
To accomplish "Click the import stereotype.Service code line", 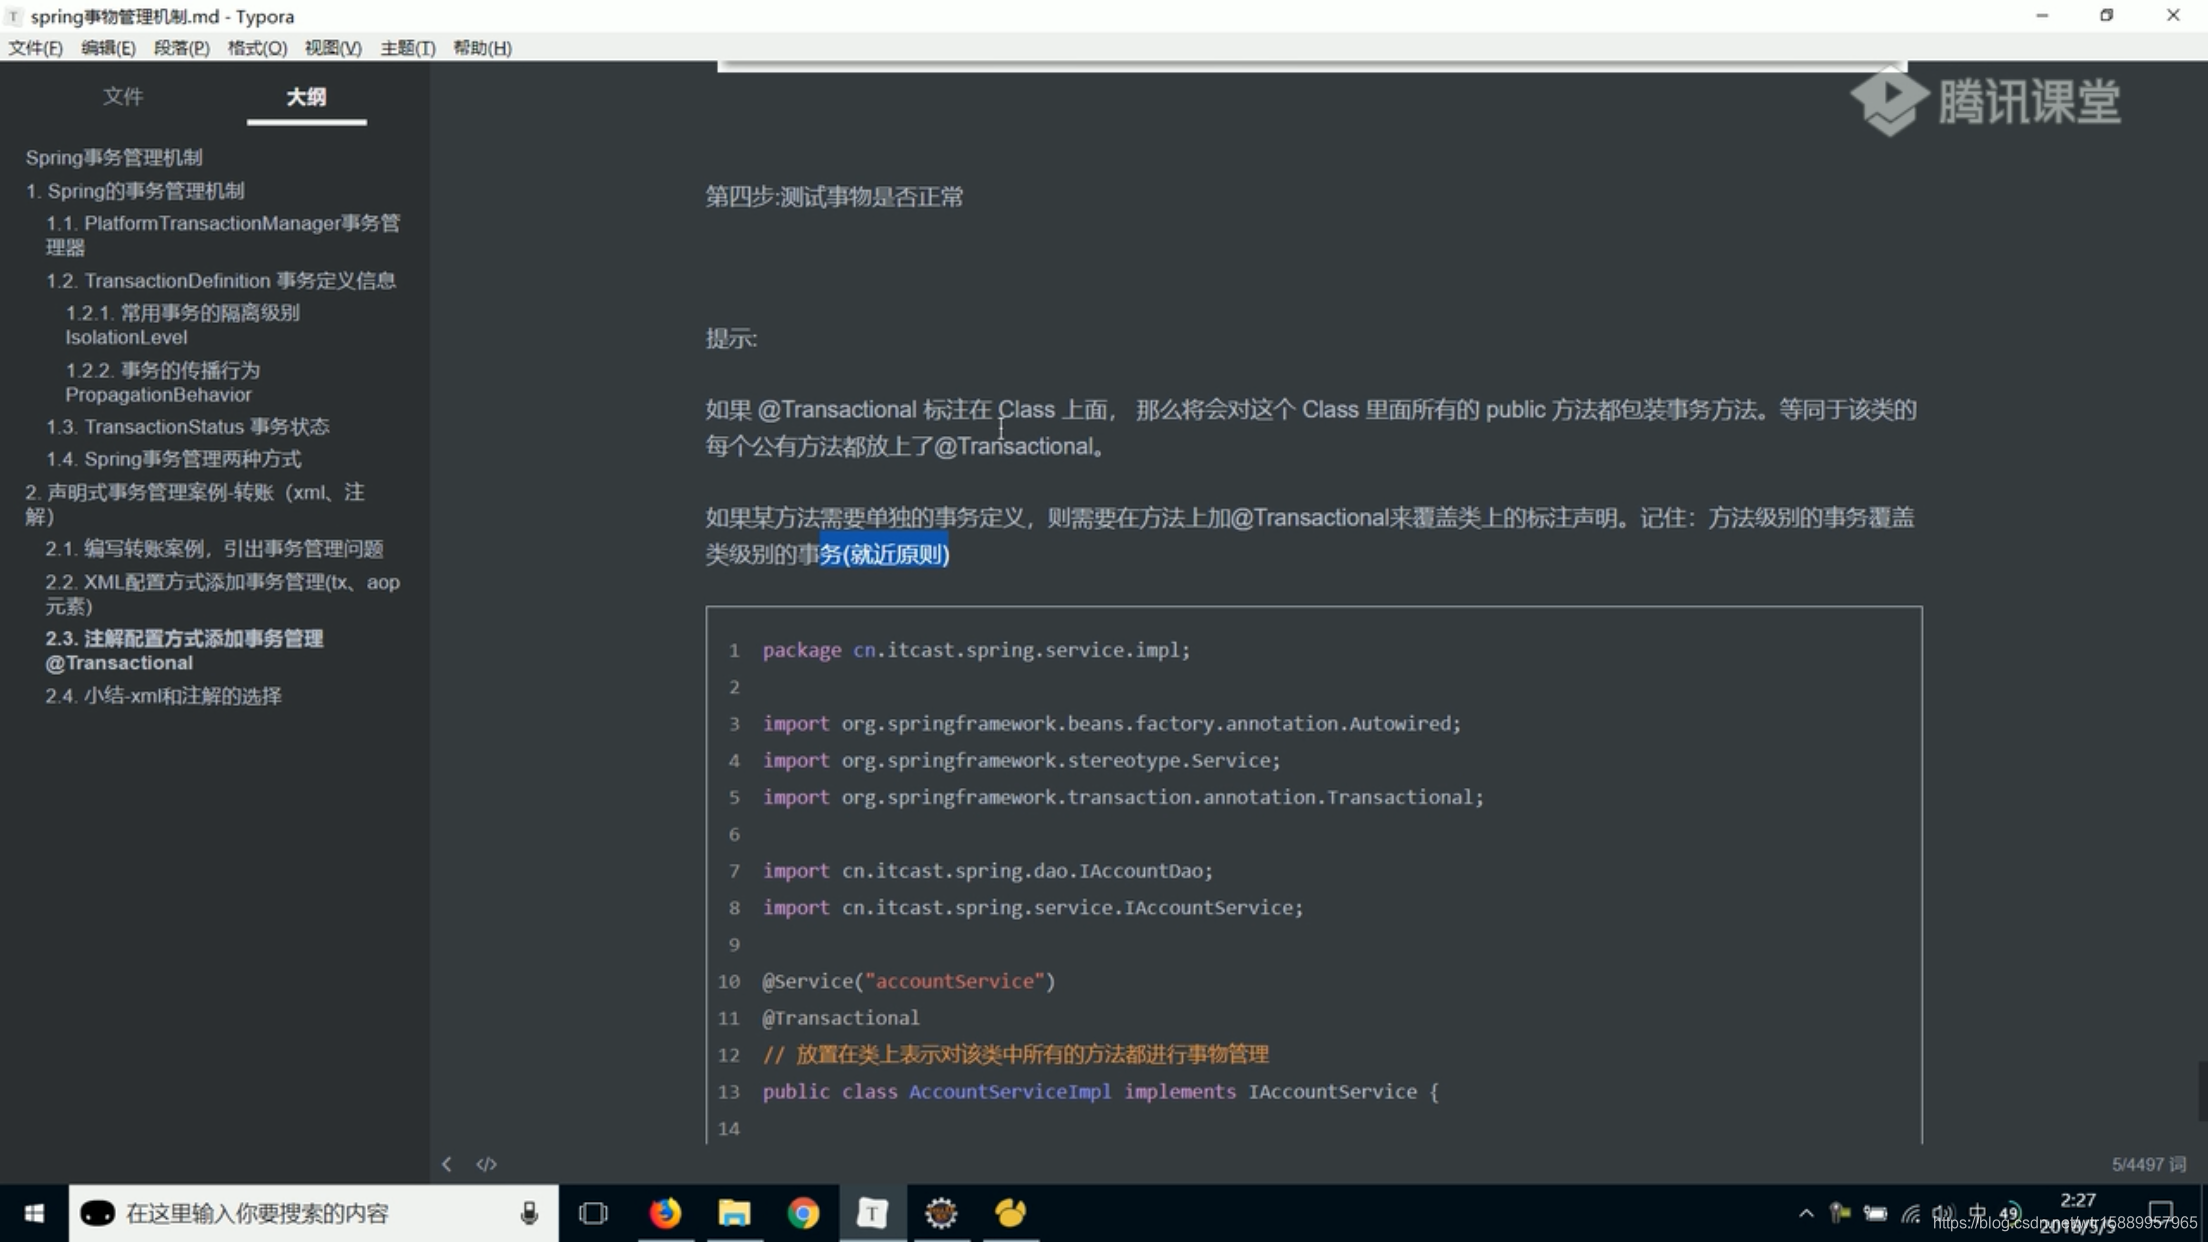I will point(1021,760).
